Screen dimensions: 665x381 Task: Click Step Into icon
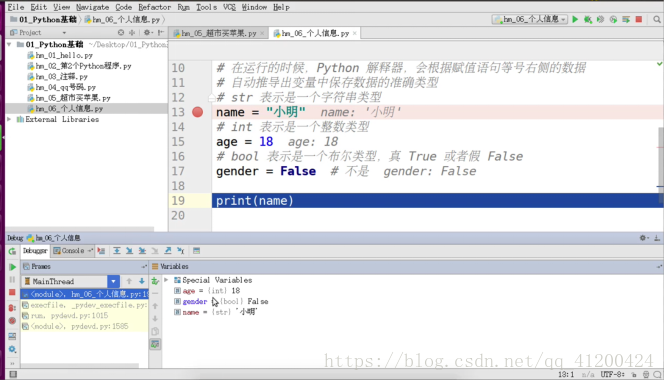129,251
